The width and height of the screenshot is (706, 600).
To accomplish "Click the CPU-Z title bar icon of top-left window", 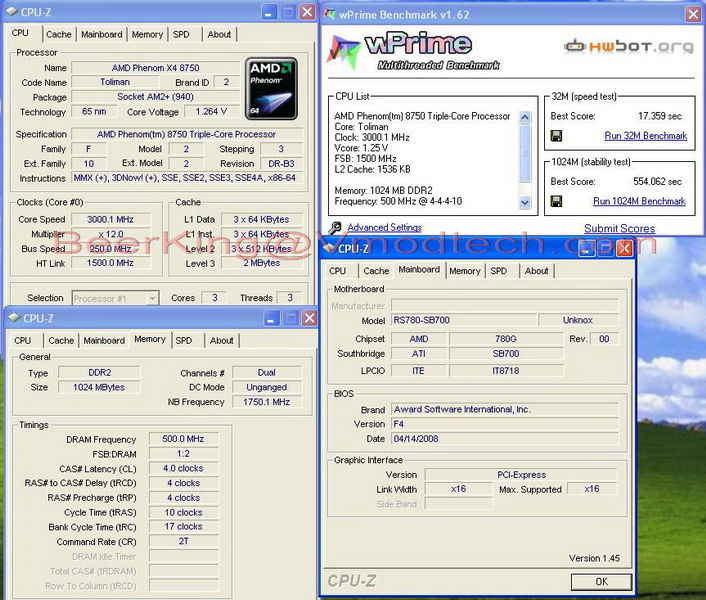I will tap(12, 12).
